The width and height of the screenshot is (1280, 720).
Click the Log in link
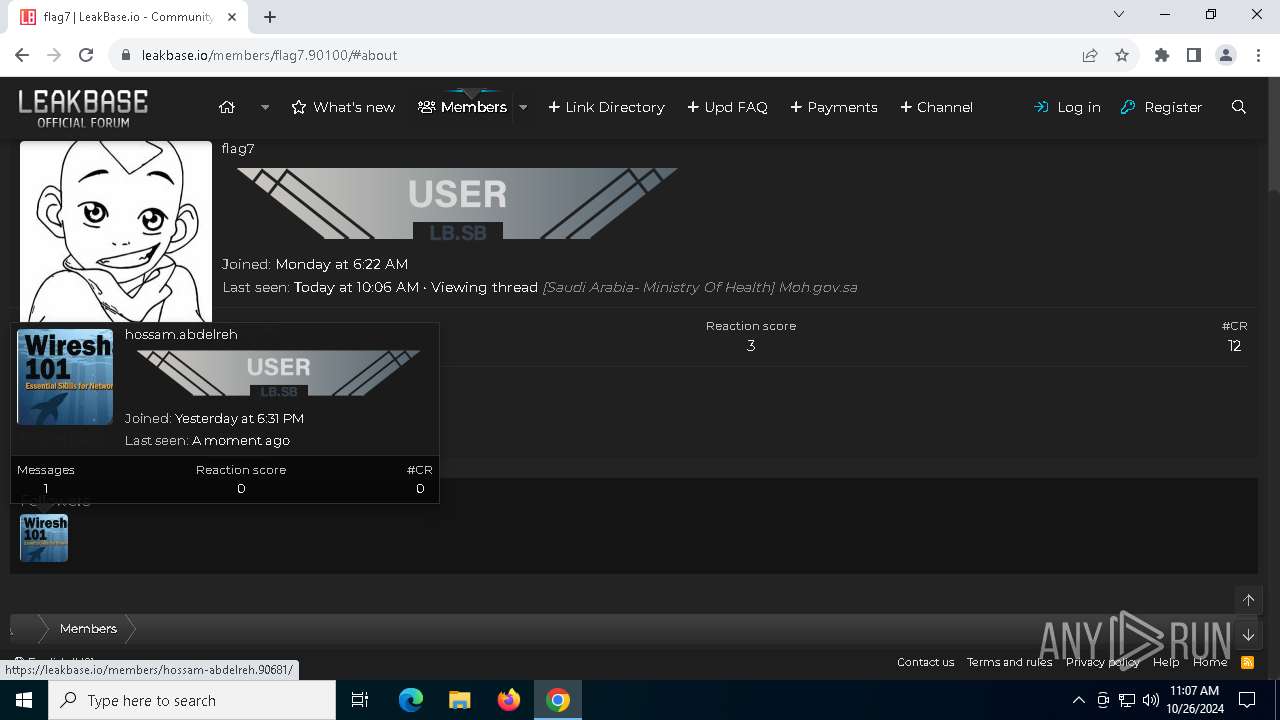point(1067,107)
